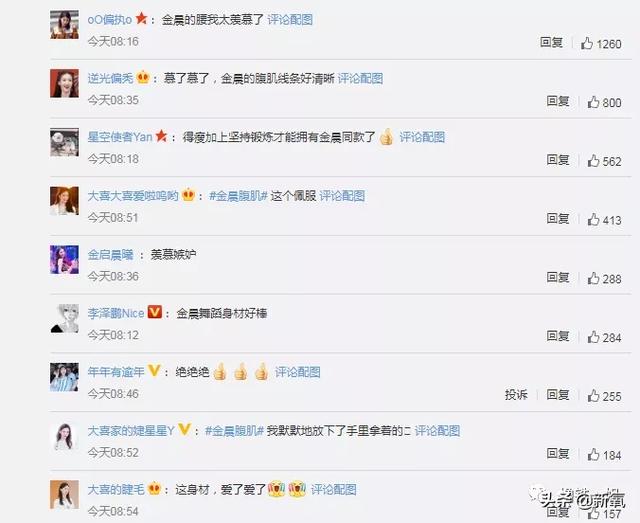Open 评论配图 link in oO偏执o's comment

290,20
